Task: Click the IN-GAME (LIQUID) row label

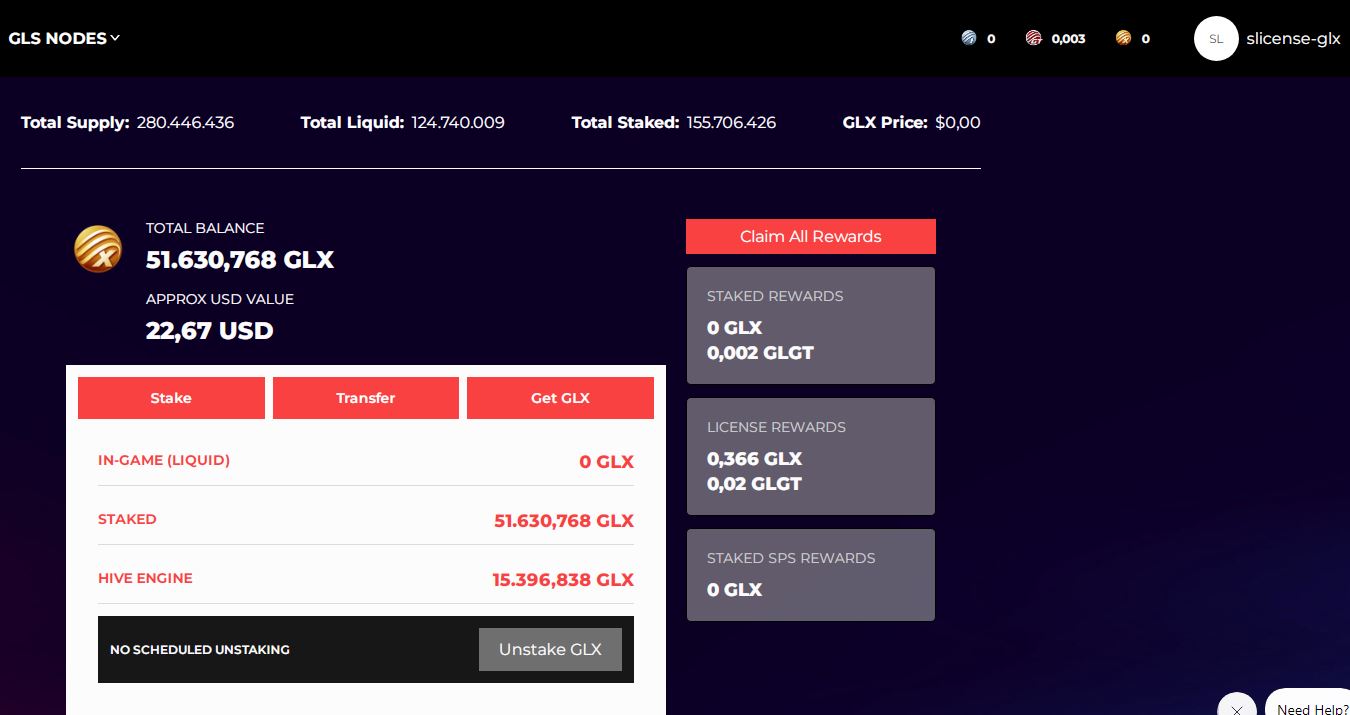Action: 164,460
